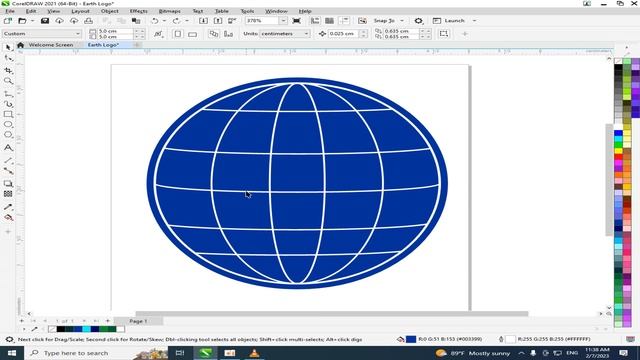The height and width of the screenshot is (360, 640).
Task: Select the Drop Shadow effects tool
Action: tap(8, 184)
